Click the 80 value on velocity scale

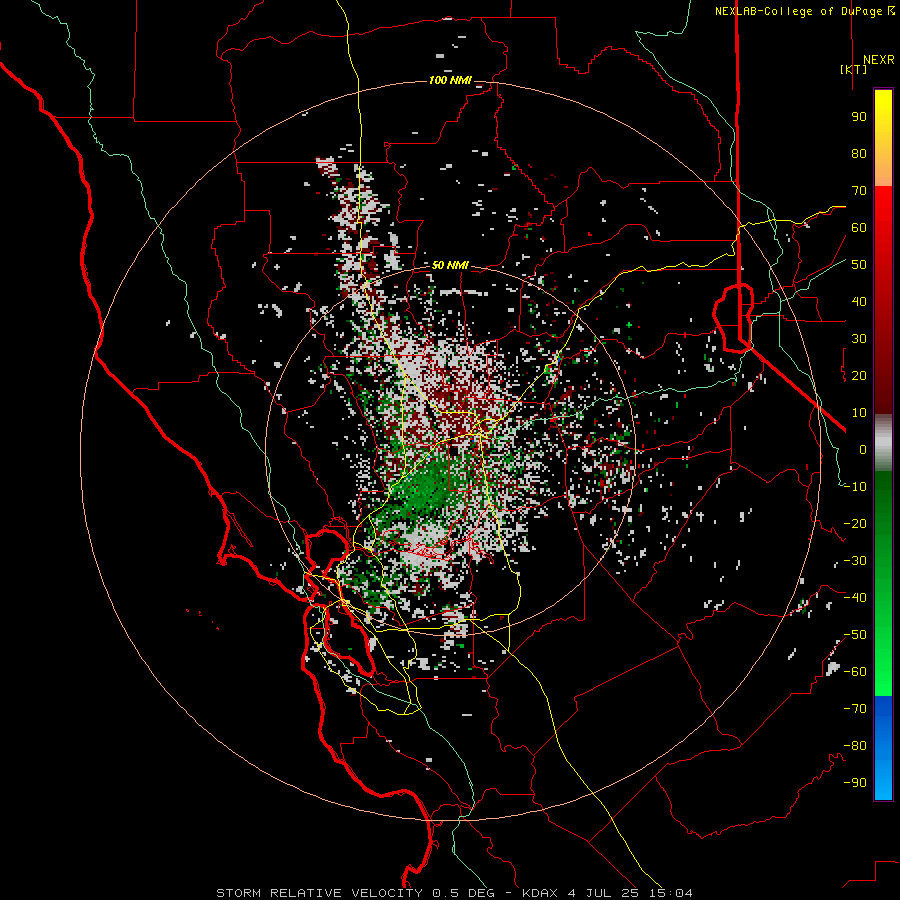click(859, 153)
